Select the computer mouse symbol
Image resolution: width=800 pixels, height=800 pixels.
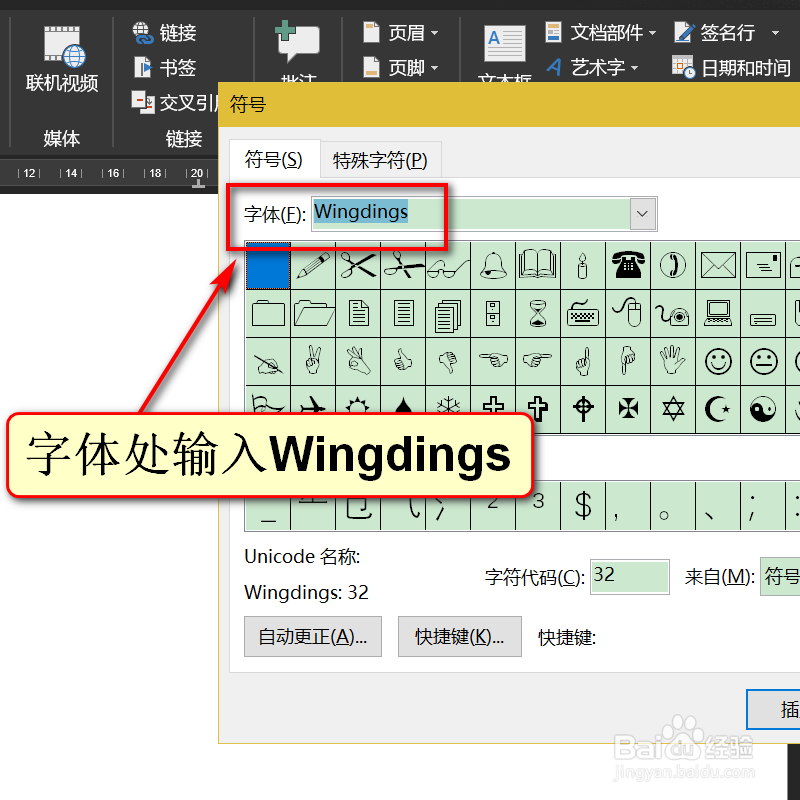[x=628, y=312]
